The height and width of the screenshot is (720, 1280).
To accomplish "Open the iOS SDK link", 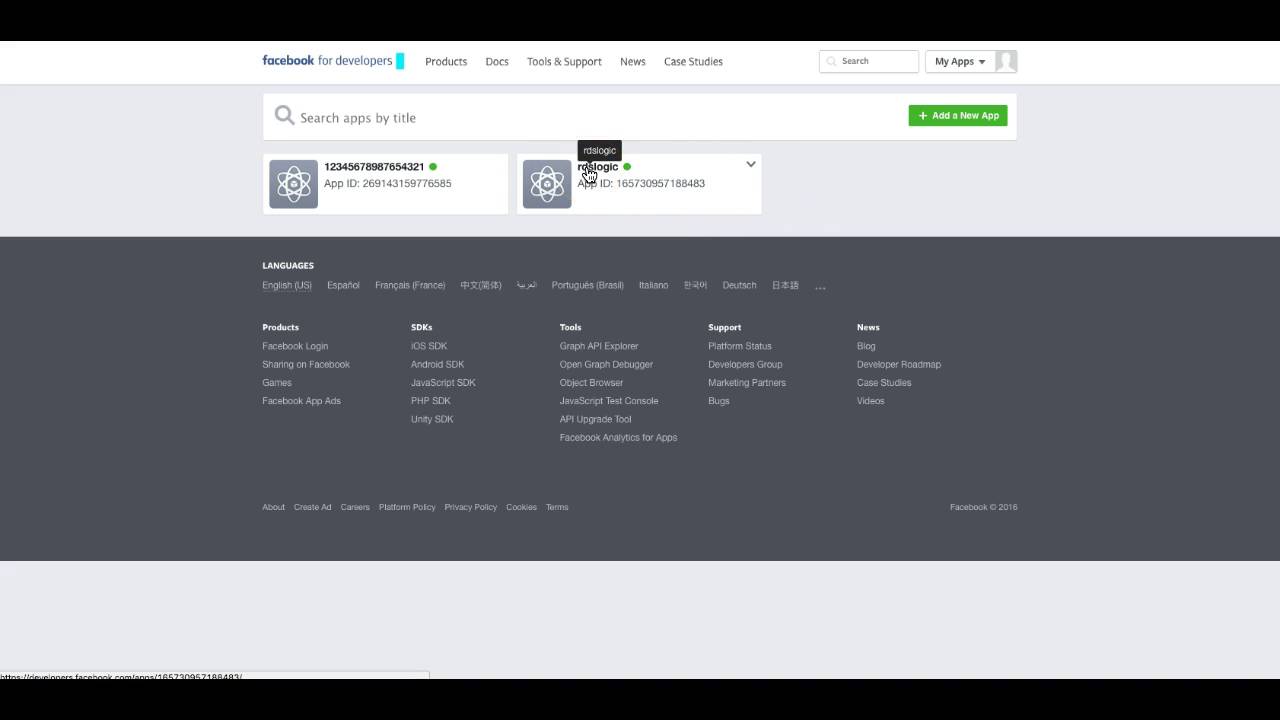I will (x=429, y=346).
